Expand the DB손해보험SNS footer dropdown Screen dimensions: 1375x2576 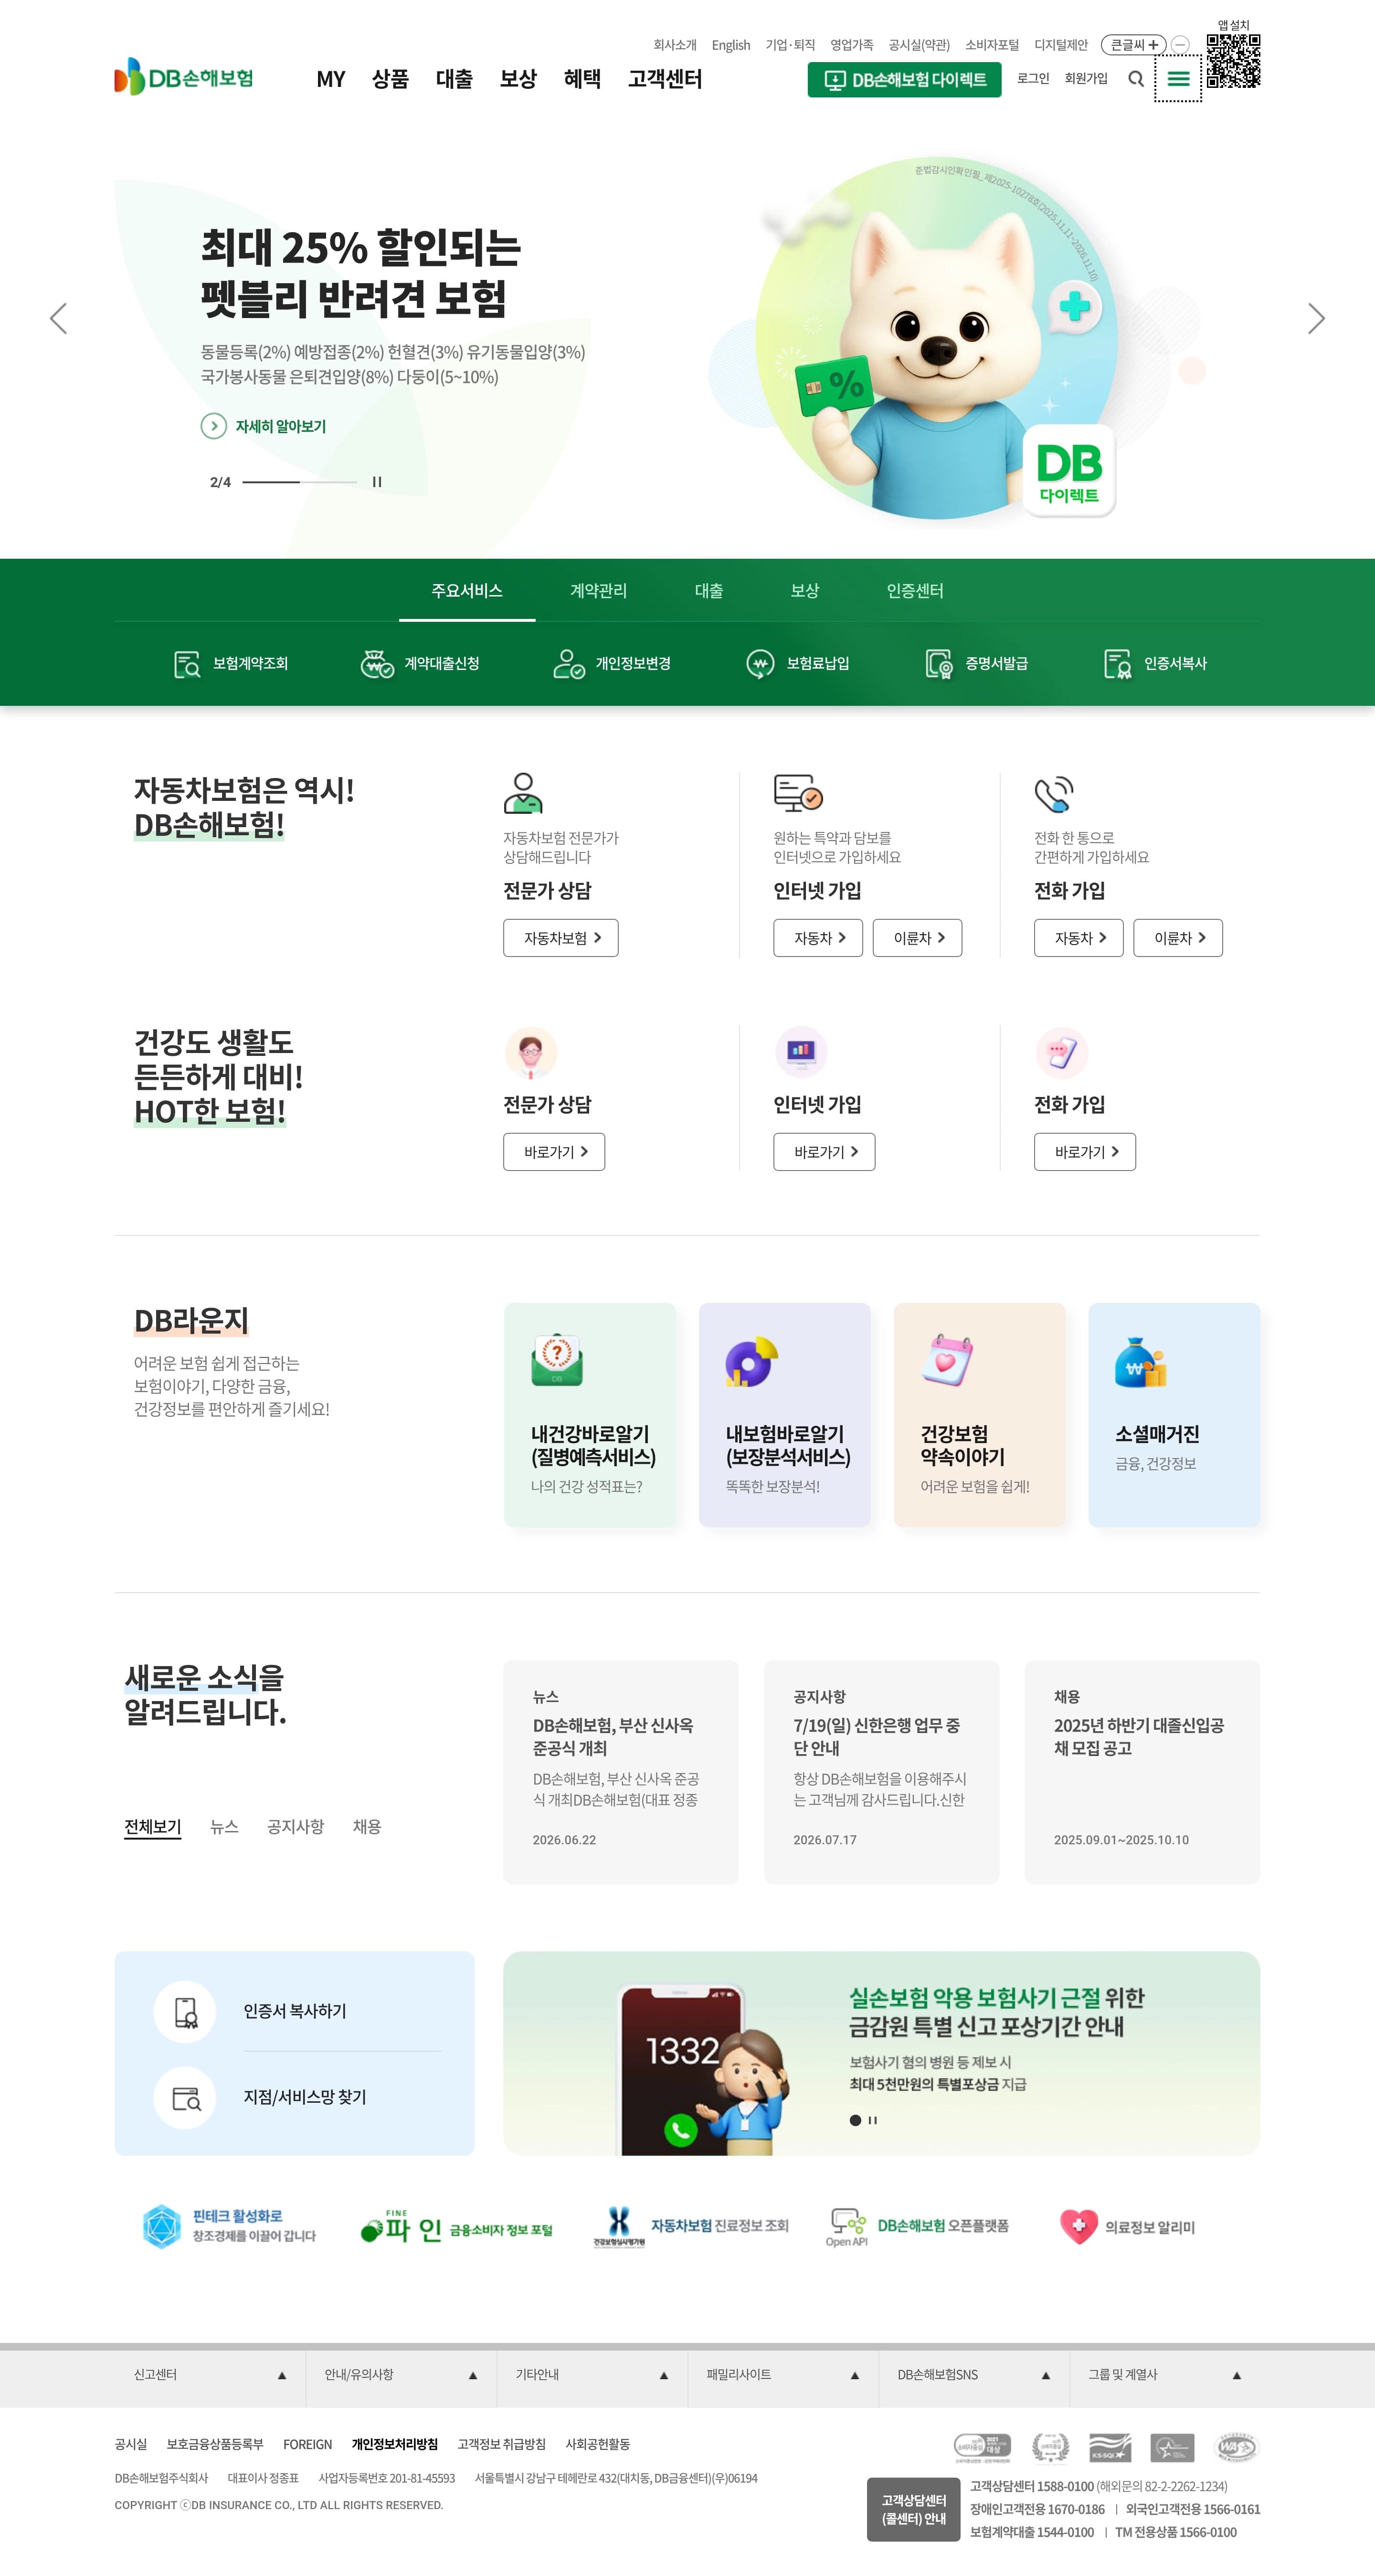[974, 2375]
